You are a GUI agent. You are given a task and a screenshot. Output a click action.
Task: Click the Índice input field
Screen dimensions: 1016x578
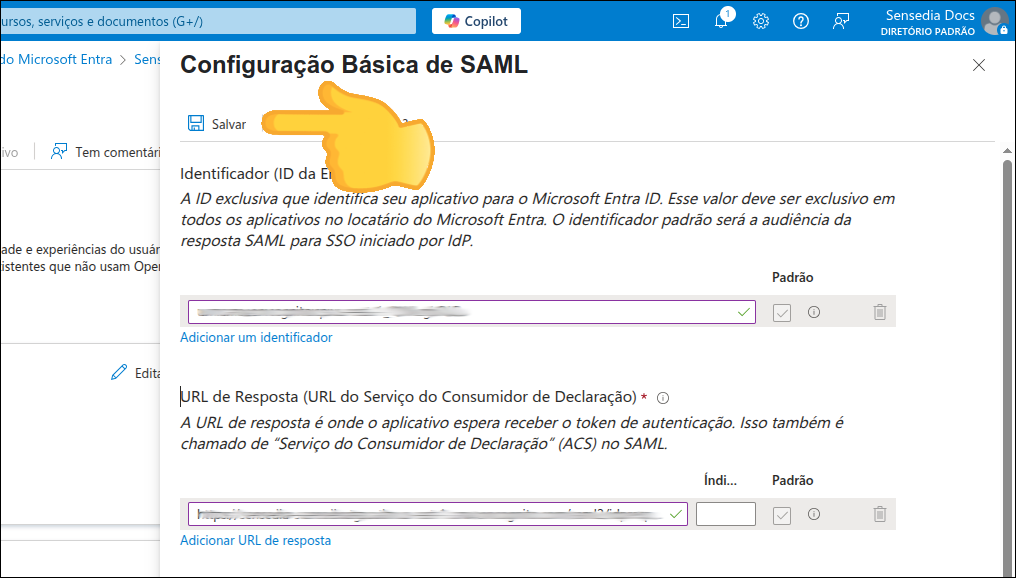tap(725, 513)
